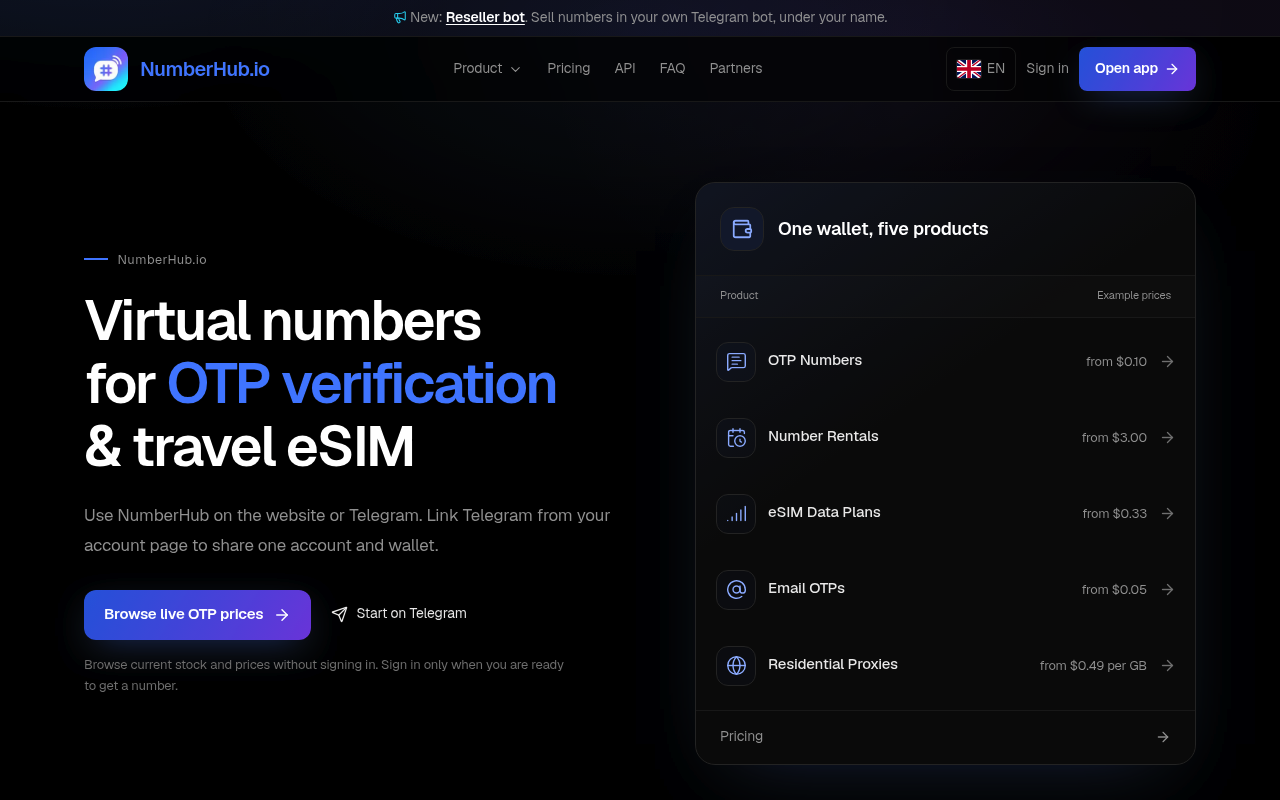Click the UK flag icon
Image resolution: width=1280 pixels, height=800 pixels.
point(969,69)
